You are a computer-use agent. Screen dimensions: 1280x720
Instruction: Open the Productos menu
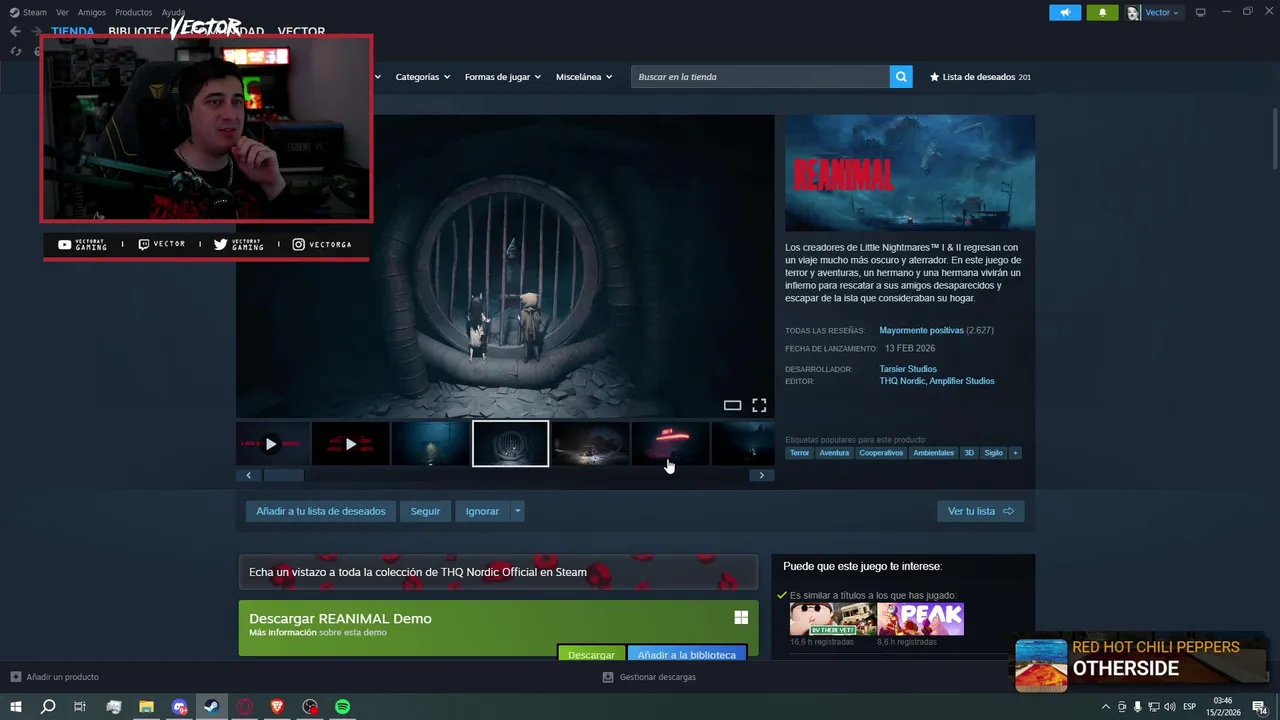point(134,12)
